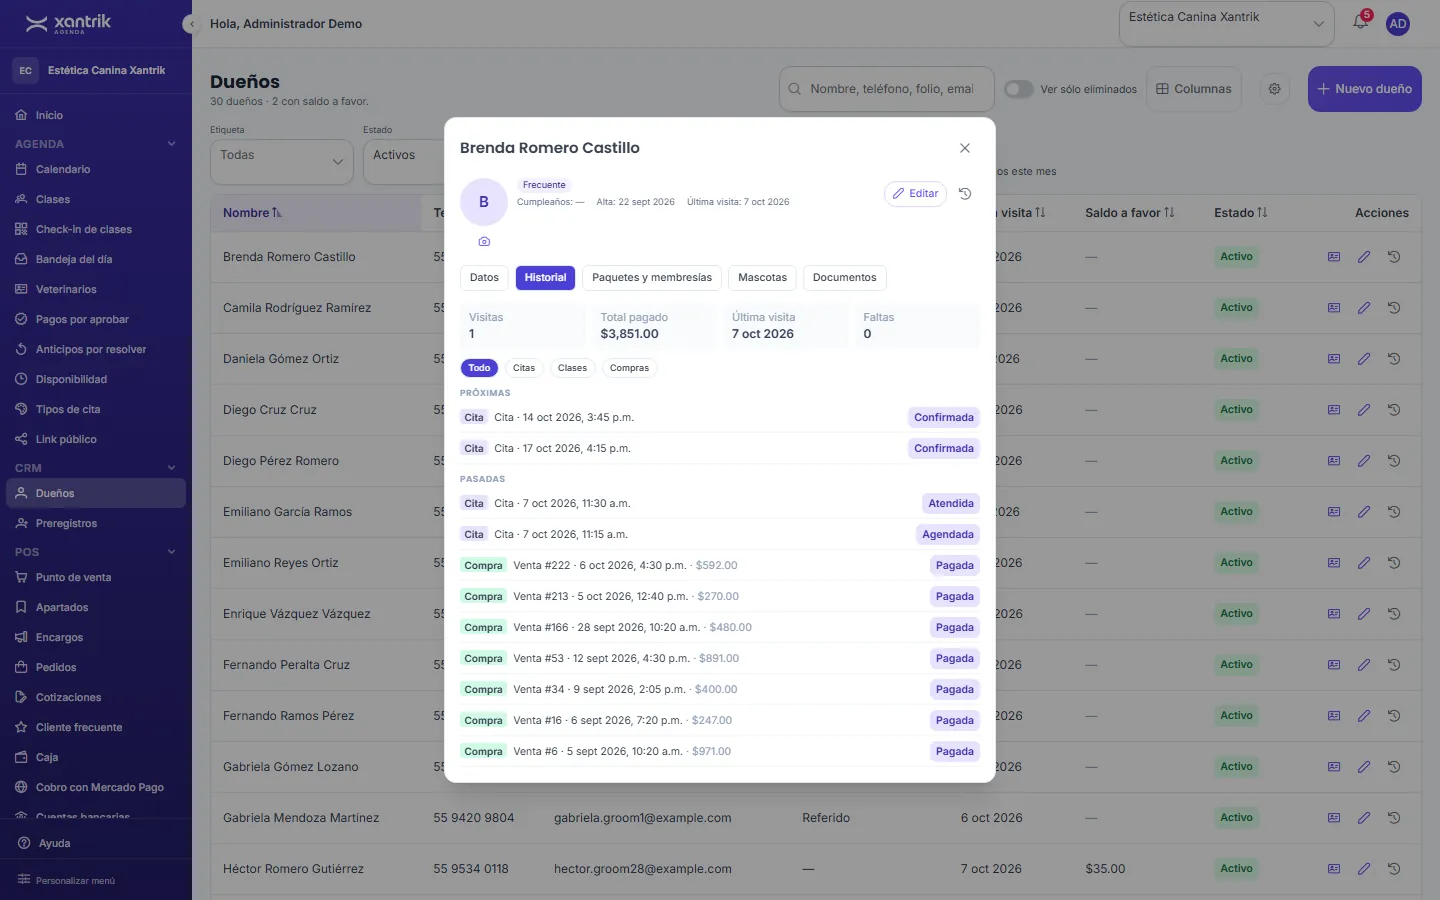Switch to the Mascotas tab
Screen dimensions: 1440x900
[x=762, y=278]
